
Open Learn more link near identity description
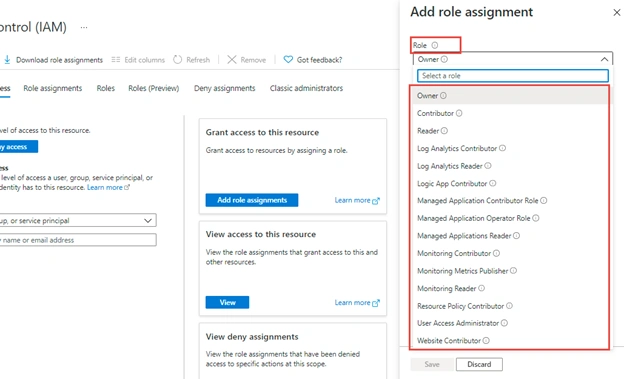[x=108, y=188]
